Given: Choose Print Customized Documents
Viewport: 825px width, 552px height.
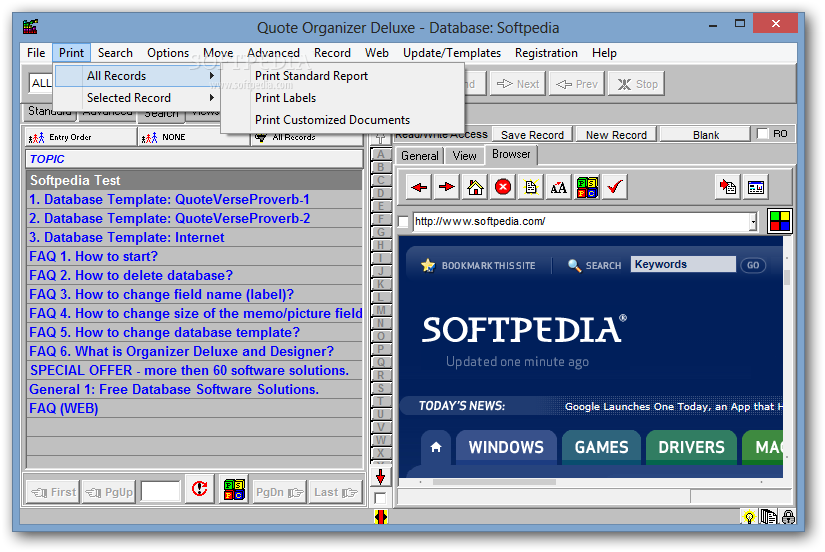Looking at the screenshot, I should (333, 120).
